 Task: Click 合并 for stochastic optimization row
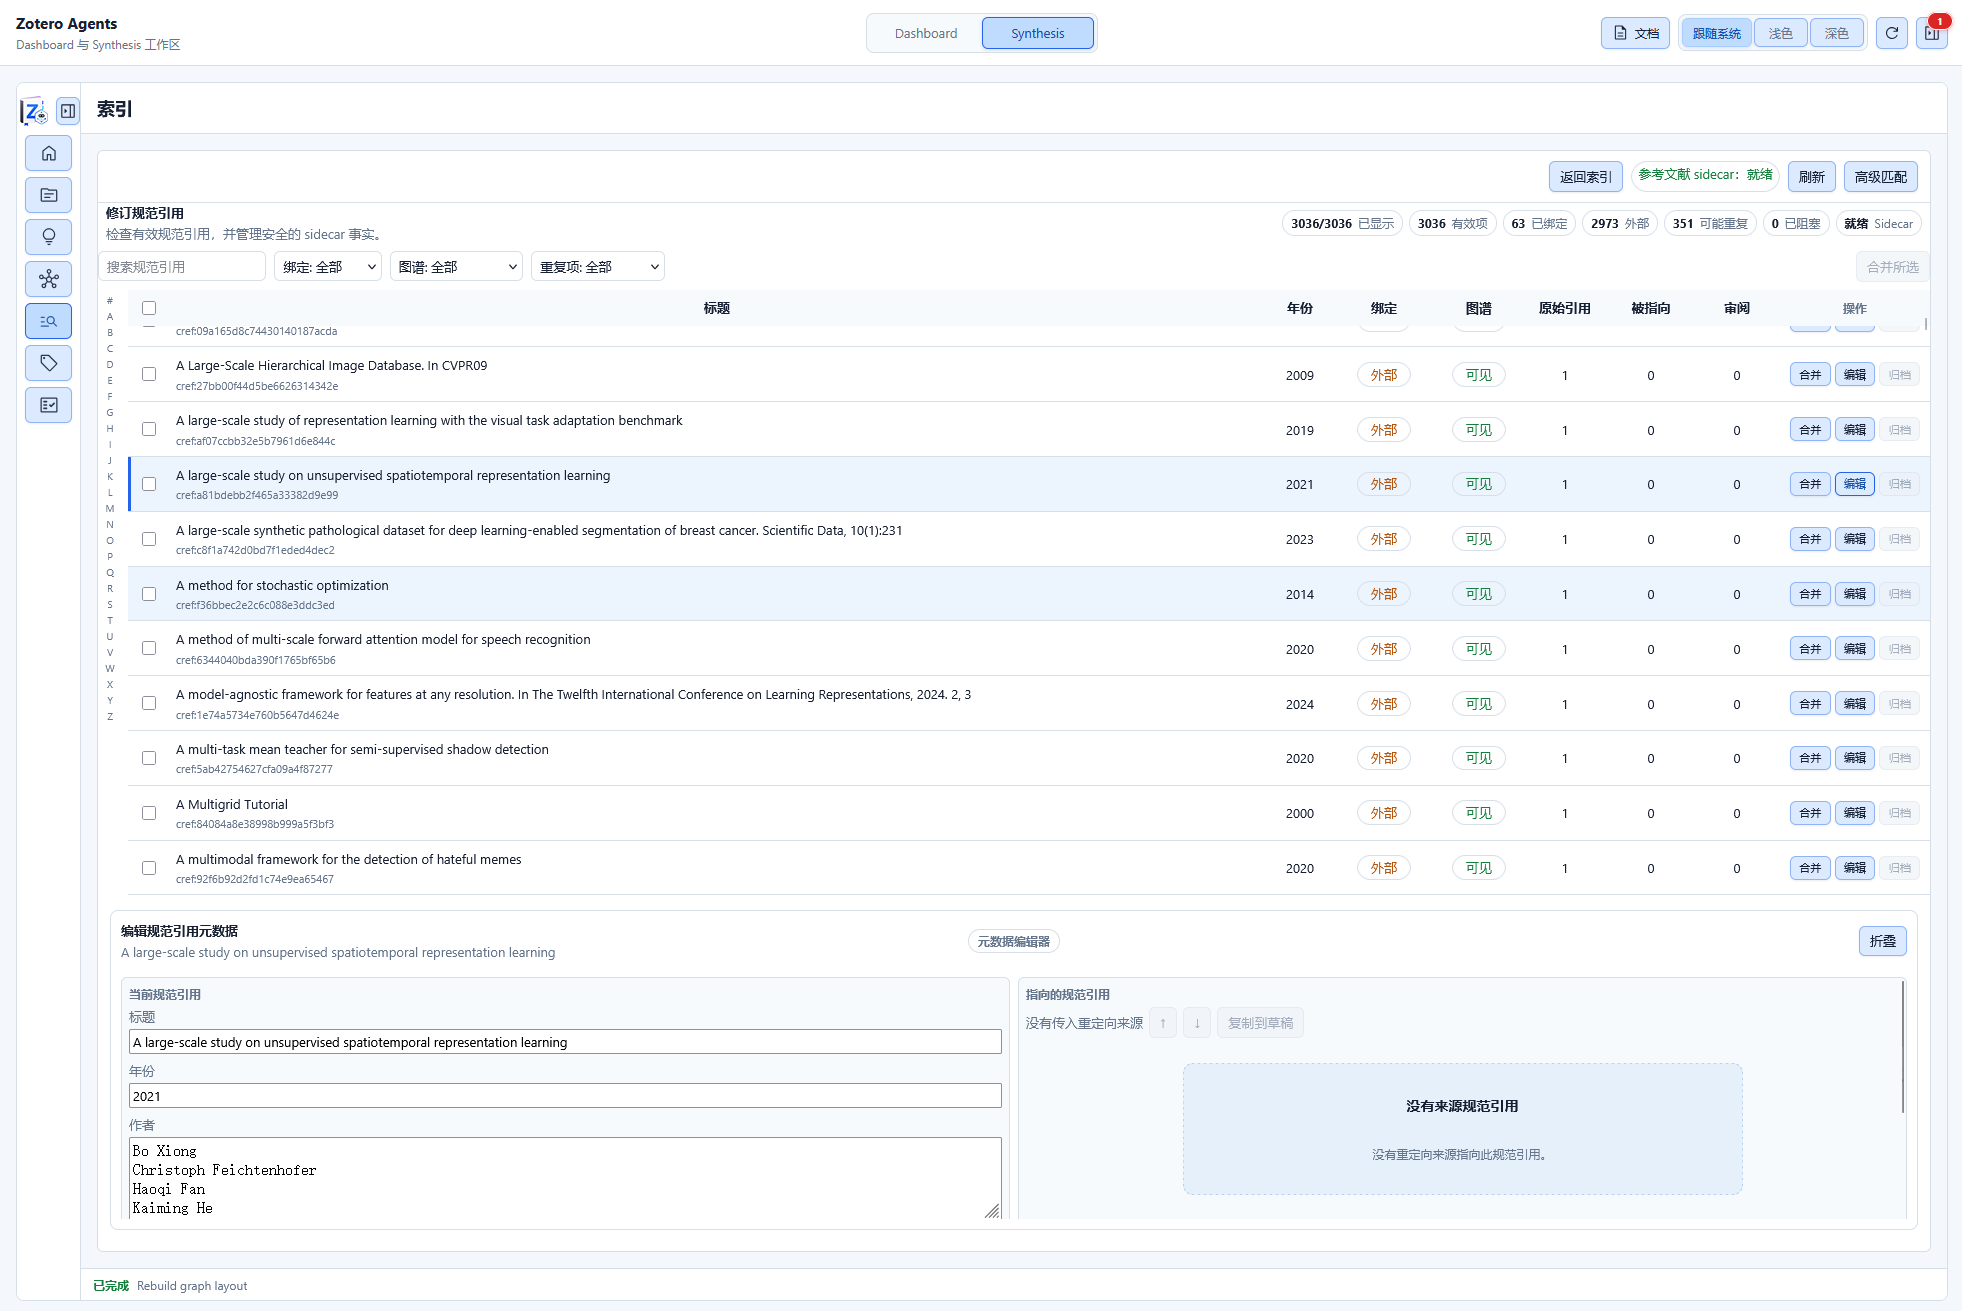pyautogui.click(x=1810, y=594)
